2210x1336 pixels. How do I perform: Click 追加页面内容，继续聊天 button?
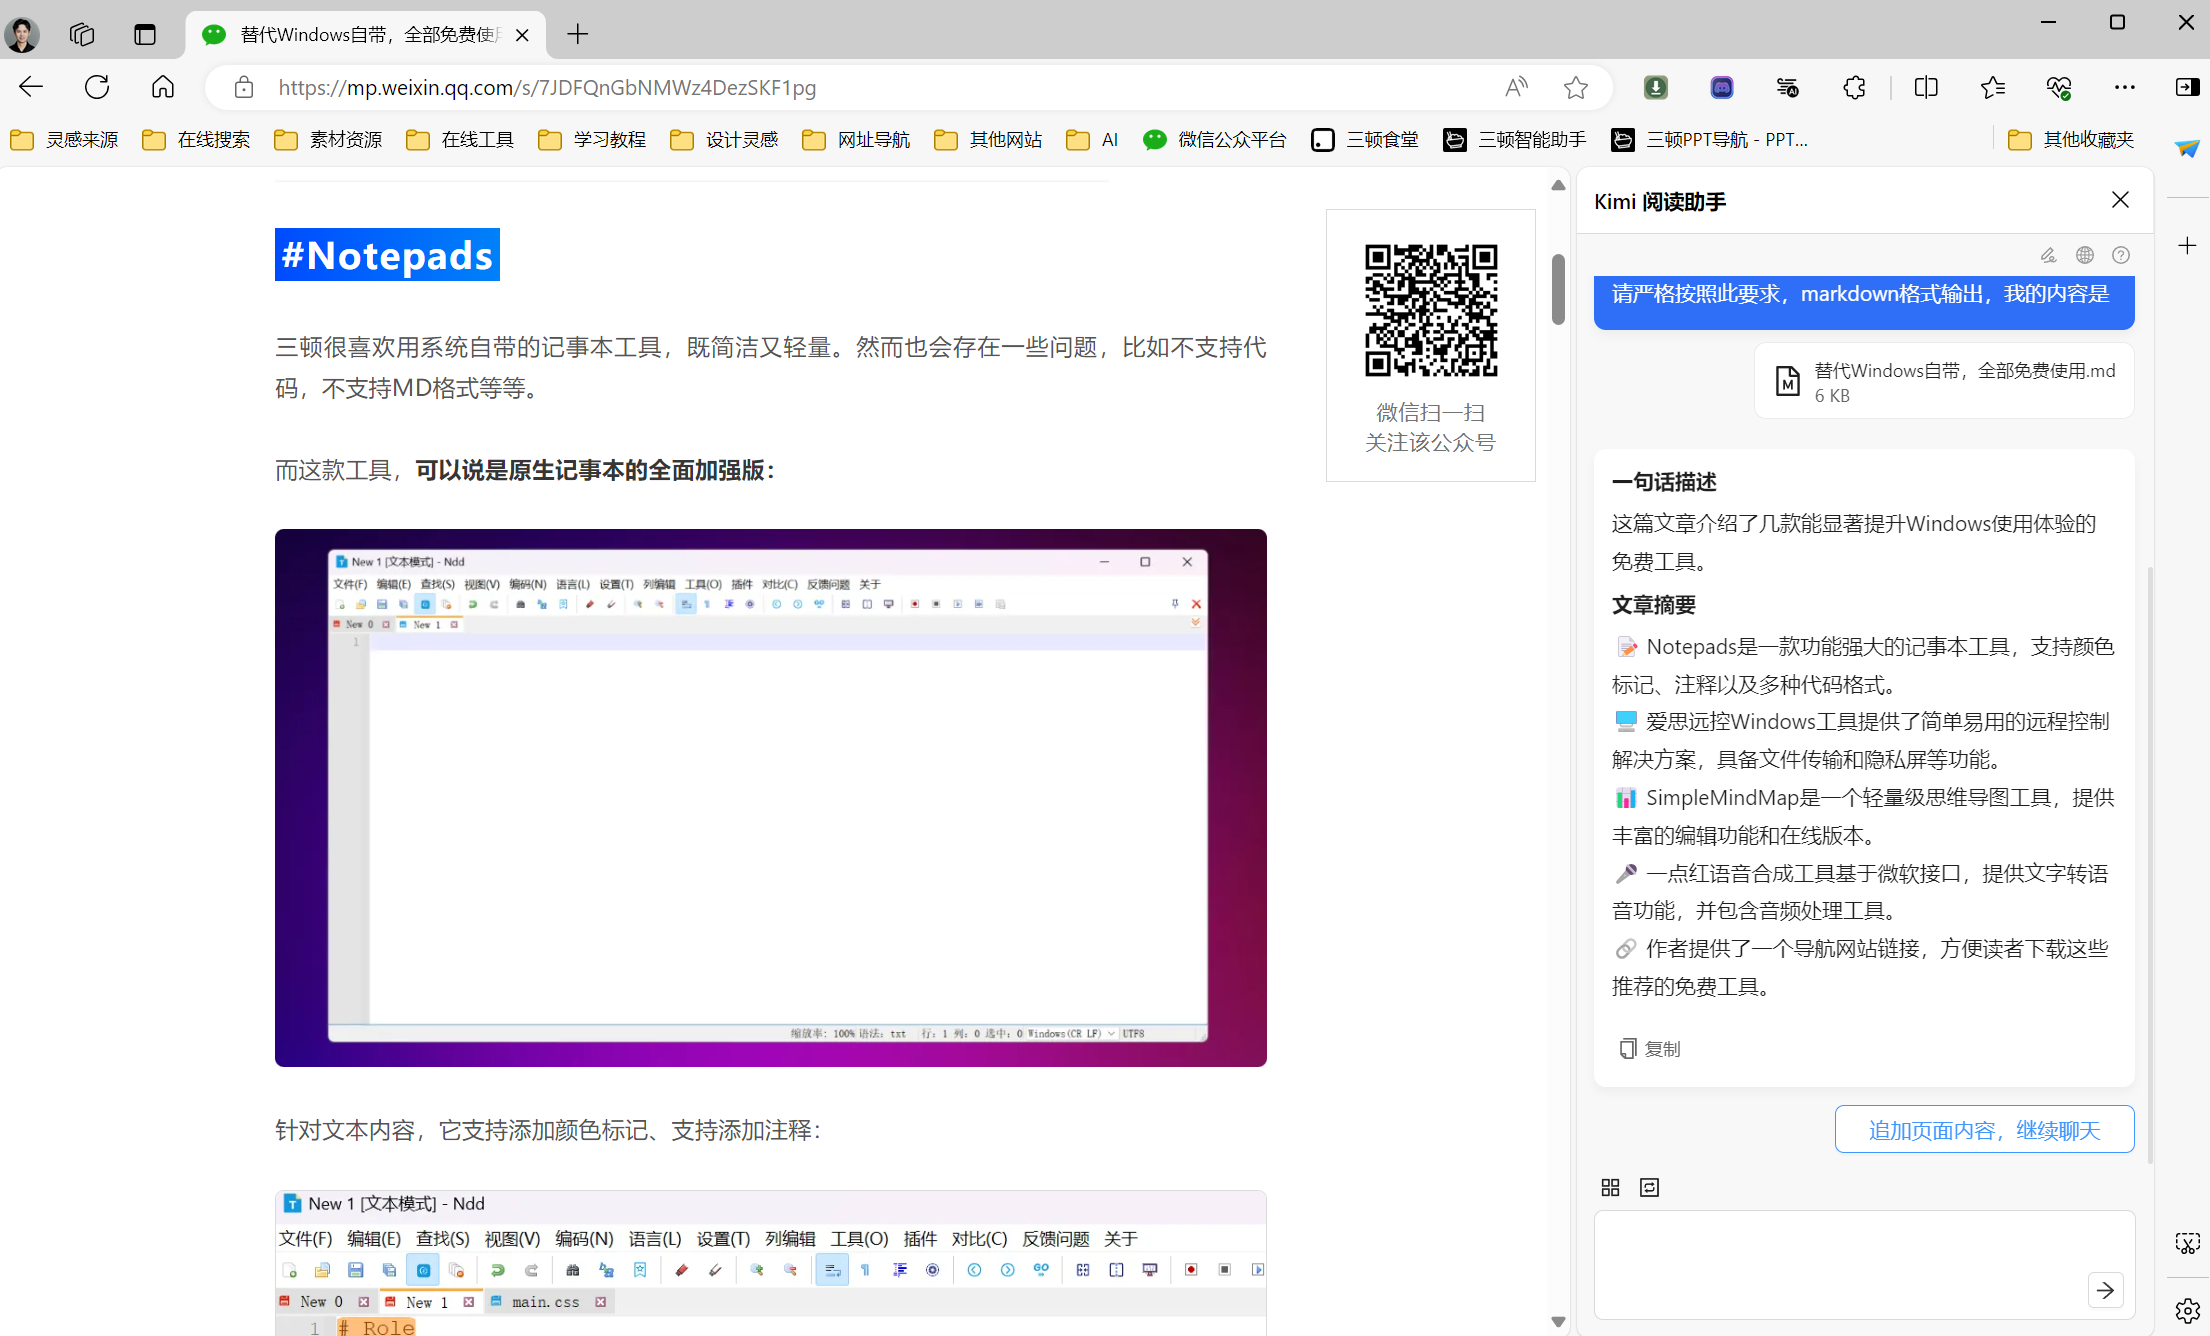coord(1984,1130)
